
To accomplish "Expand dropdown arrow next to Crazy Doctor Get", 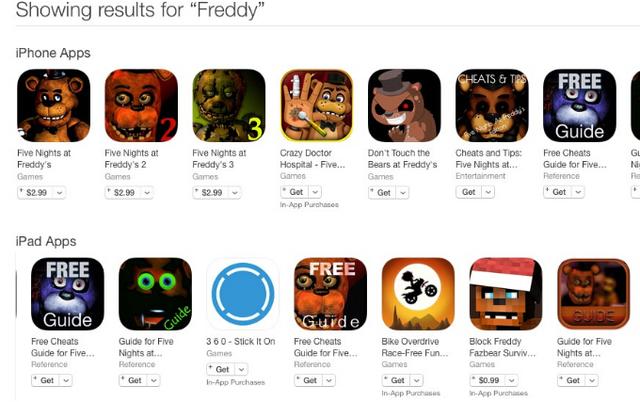I will pos(315,192).
